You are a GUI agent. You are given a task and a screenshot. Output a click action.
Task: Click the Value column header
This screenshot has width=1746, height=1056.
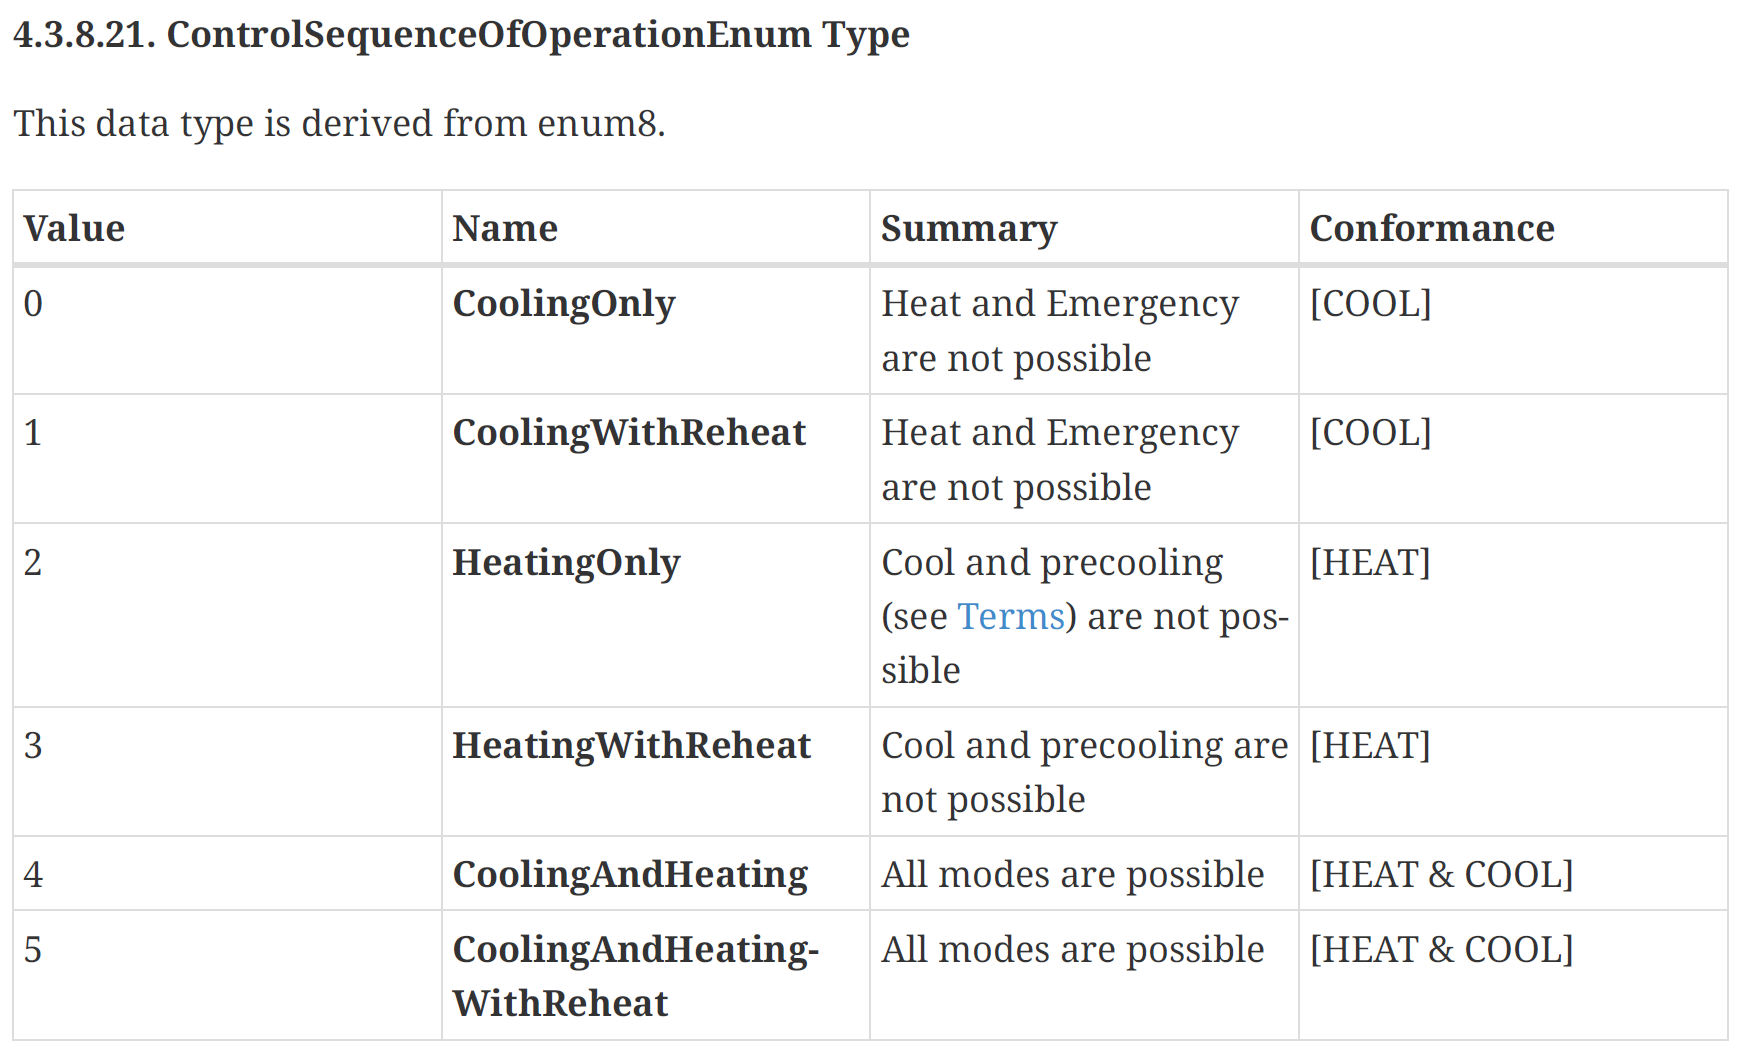click(x=74, y=229)
